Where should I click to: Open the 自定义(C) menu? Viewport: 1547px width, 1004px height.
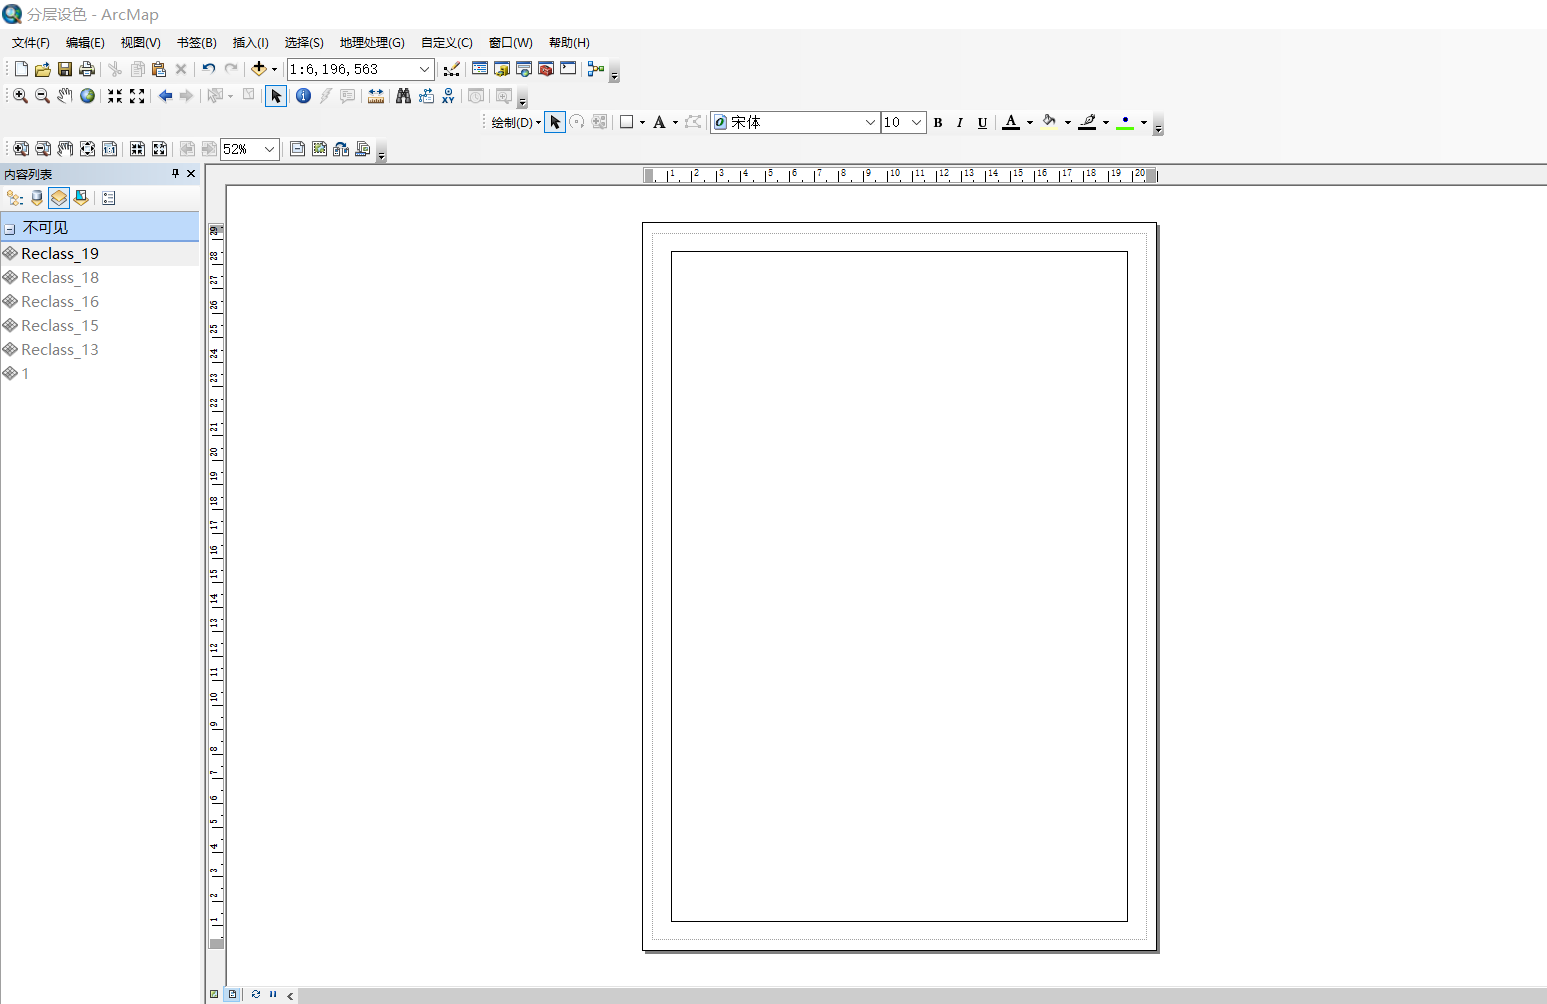[x=447, y=43]
